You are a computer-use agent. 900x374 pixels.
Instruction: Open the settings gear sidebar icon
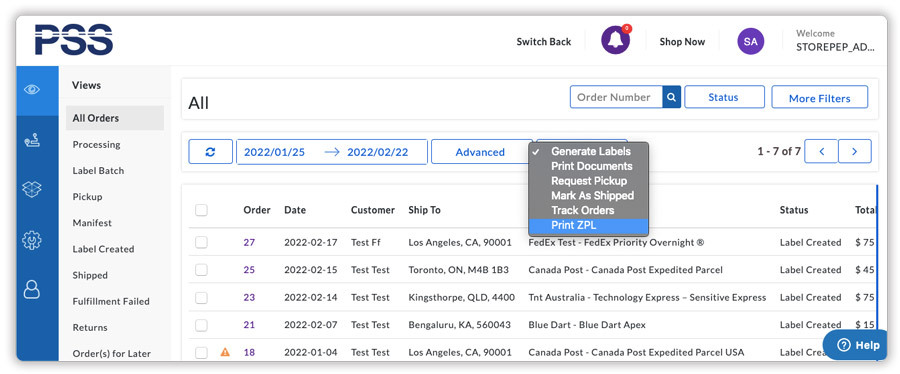[32, 239]
